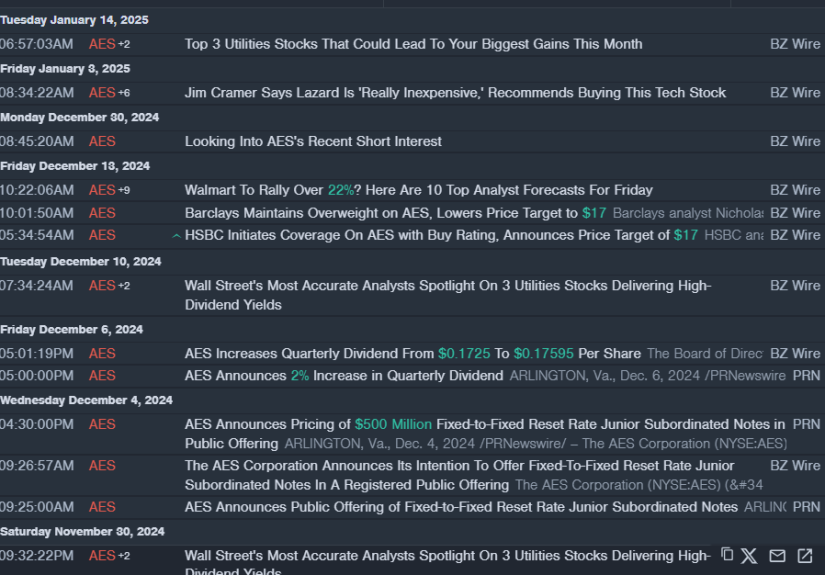Open the Looking Into AES's Recent Short Interest story
Viewport: 825px width, 575px height.
point(313,141)
